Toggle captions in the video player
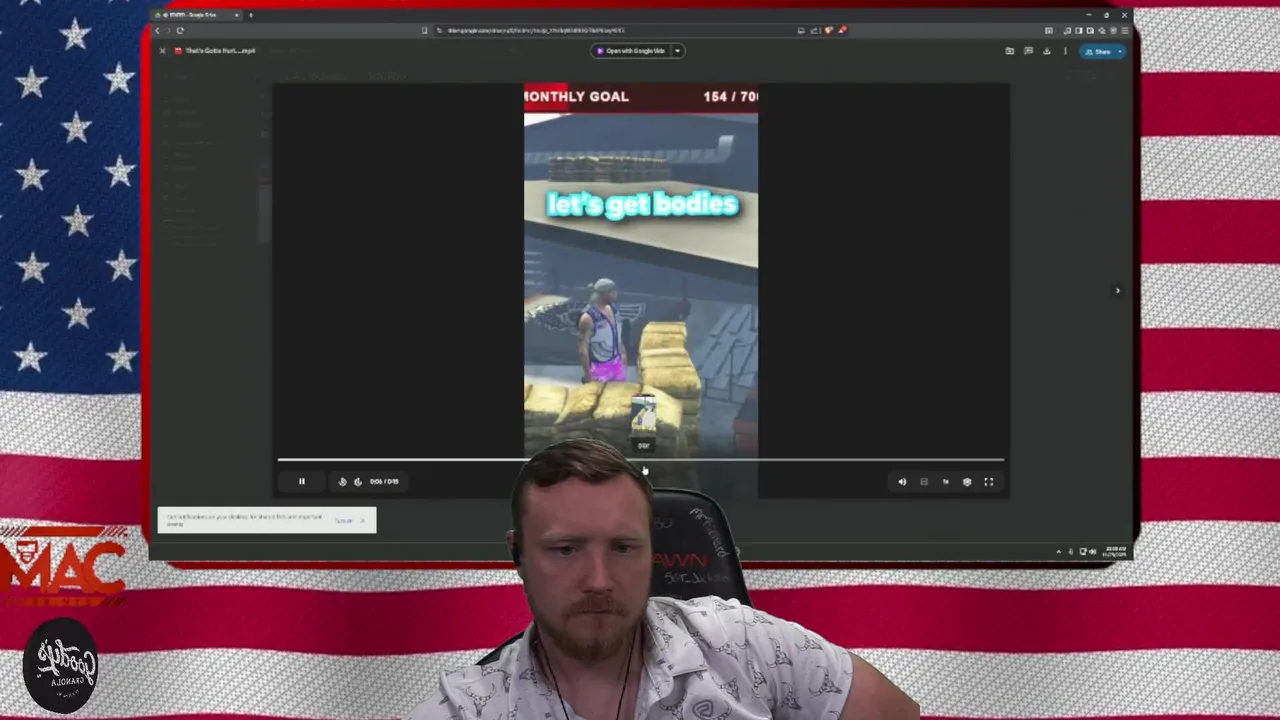 coord(924,481)
